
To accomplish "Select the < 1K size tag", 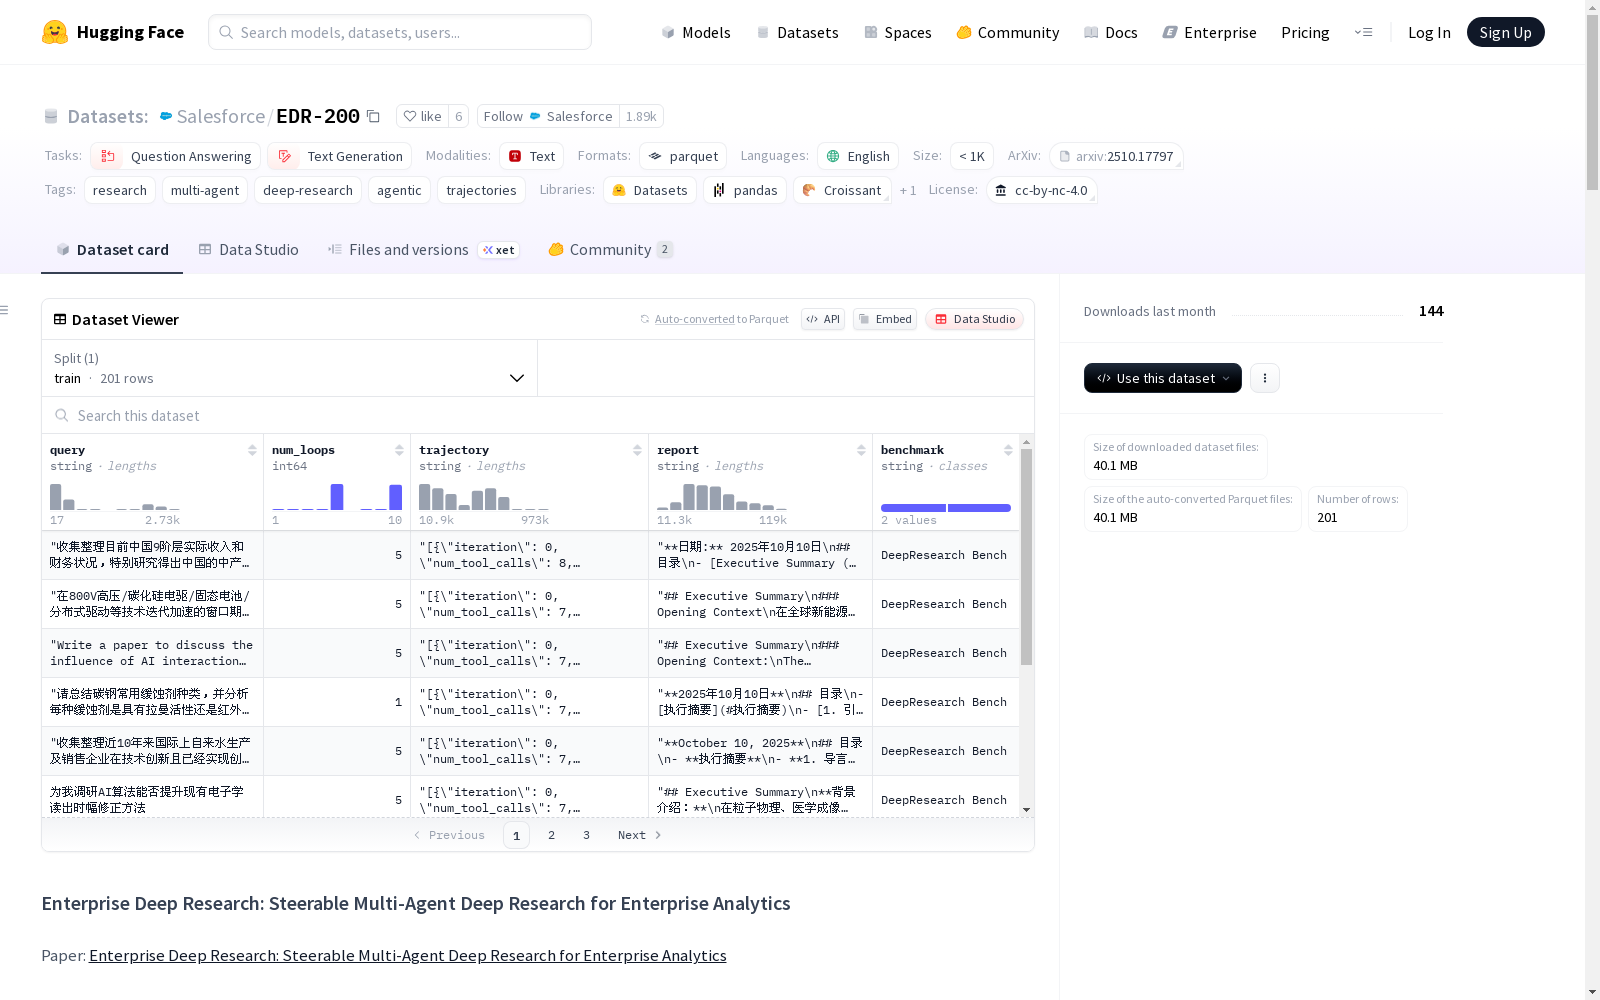I will tap(972, 156).
